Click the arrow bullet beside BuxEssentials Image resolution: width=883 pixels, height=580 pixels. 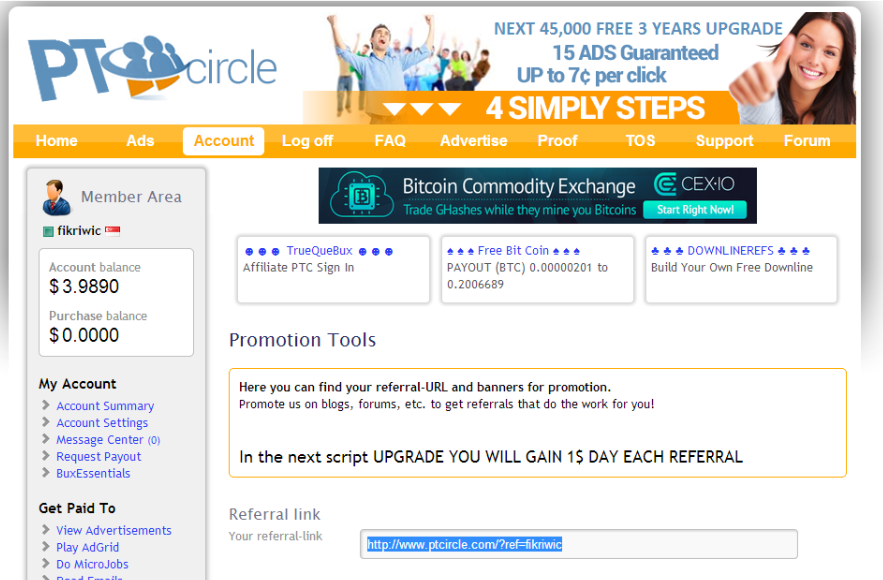46,472
